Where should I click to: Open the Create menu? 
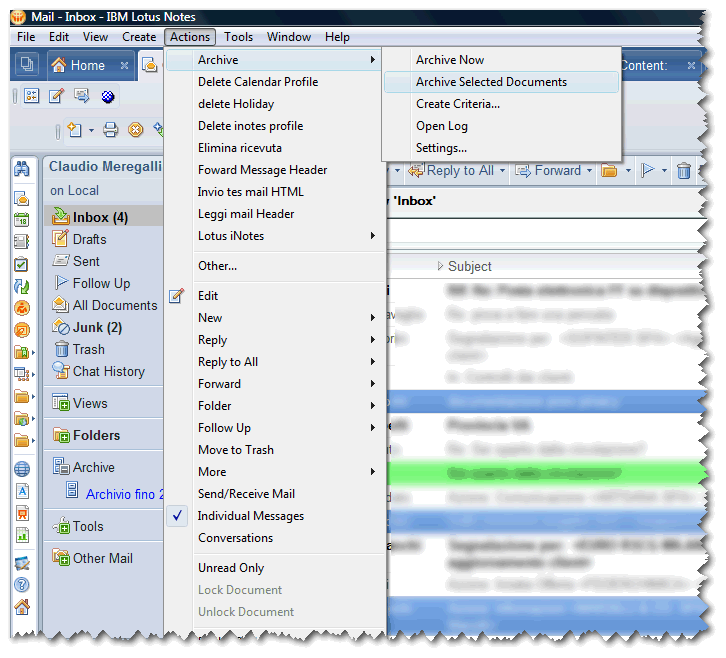click(x=139, y=37)
